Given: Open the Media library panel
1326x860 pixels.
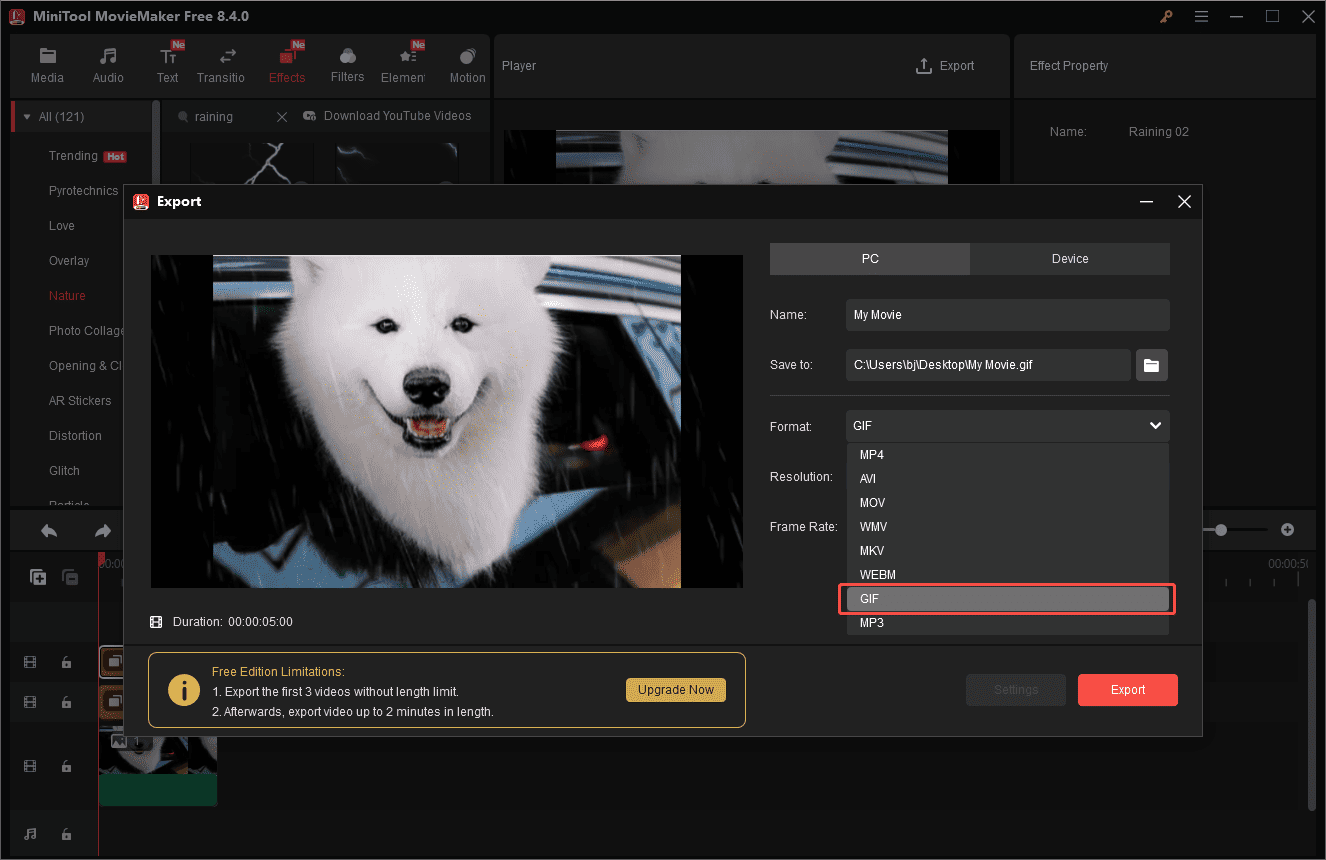Looking at the screenshot, I should pyautogui.click(x=47, y=64).
